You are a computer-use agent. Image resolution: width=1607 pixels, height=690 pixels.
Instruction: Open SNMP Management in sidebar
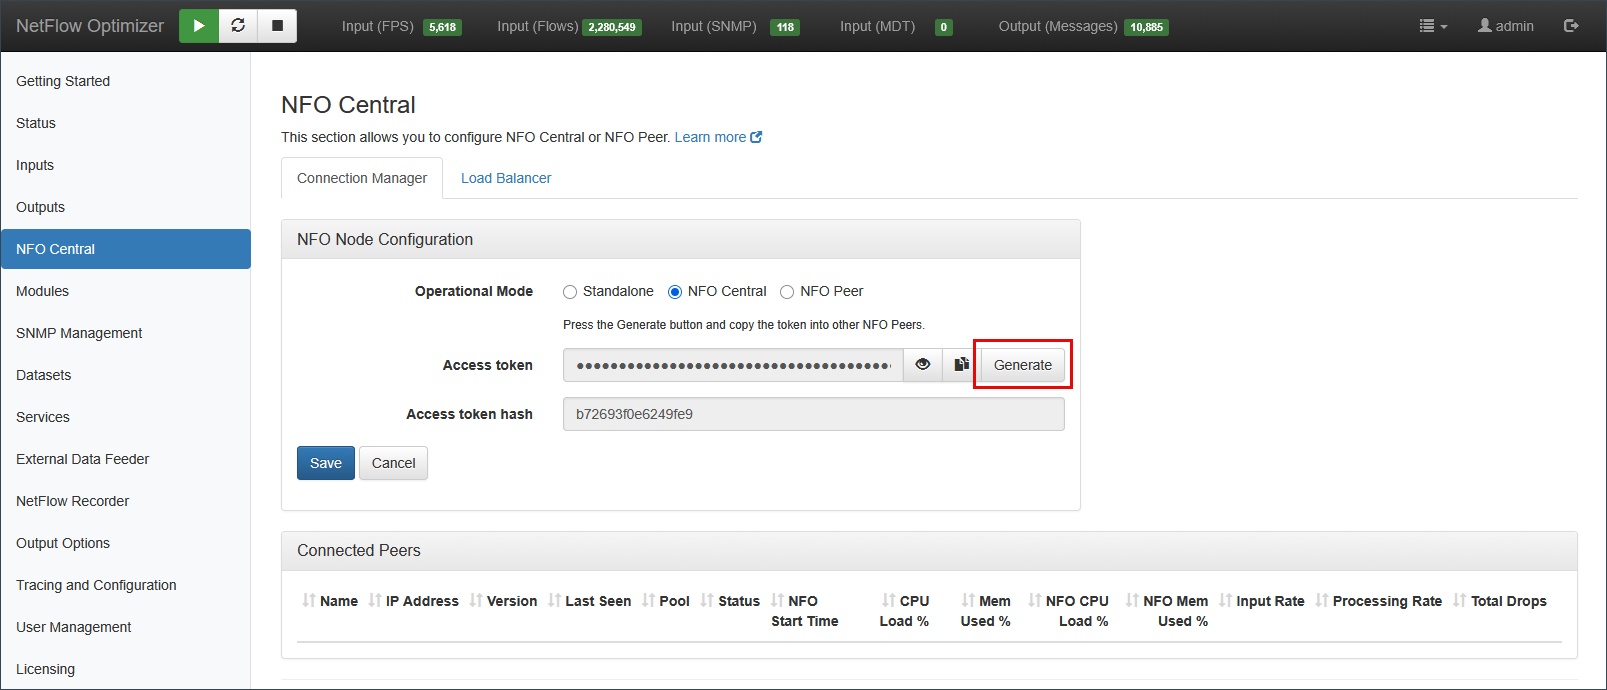79,333
